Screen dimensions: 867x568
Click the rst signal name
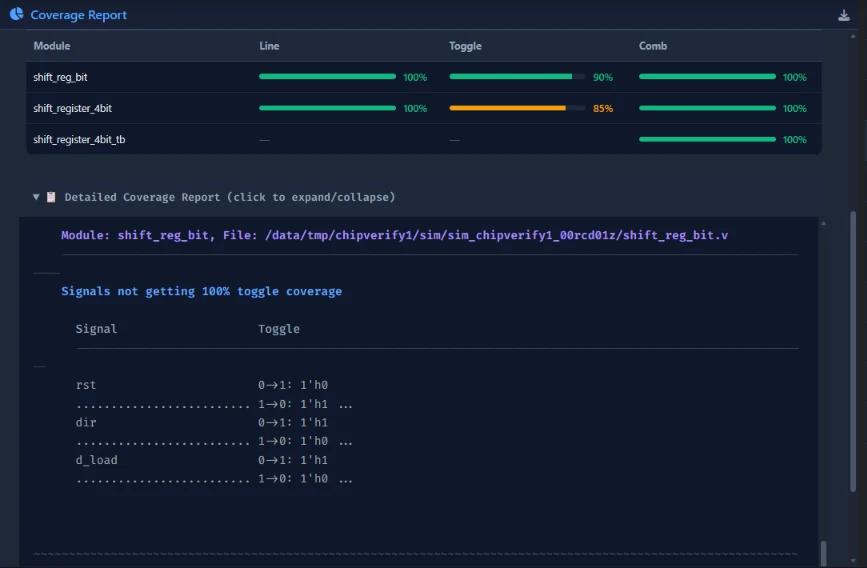(86, 384)
